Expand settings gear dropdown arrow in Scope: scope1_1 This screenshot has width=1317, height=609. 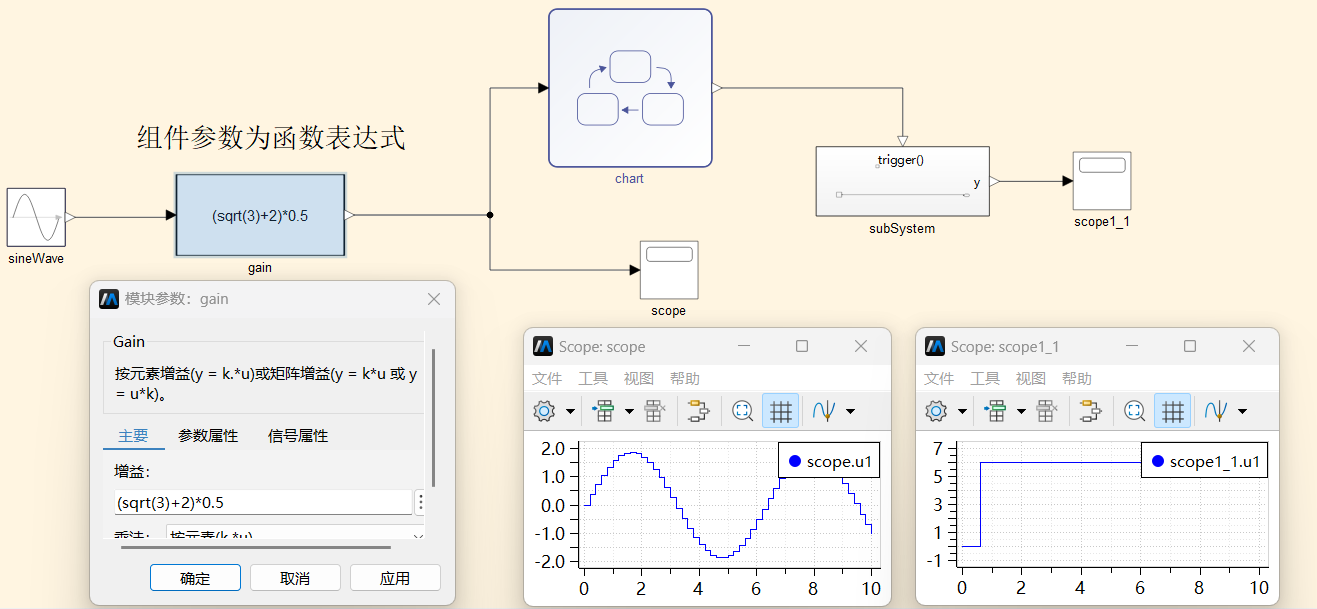coord(962,411)
